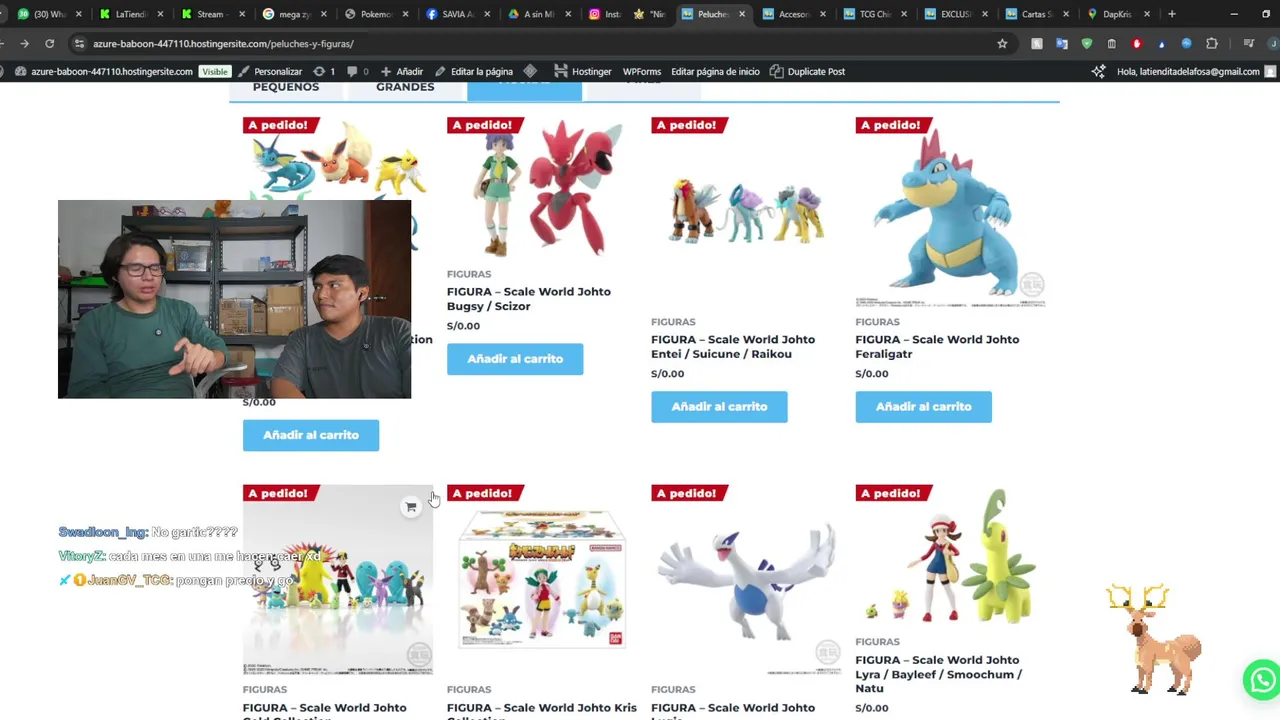Open Scale World Johto Kris Collection link
The width and height of the screenshot is (1280, 720).
click(541, 712)
